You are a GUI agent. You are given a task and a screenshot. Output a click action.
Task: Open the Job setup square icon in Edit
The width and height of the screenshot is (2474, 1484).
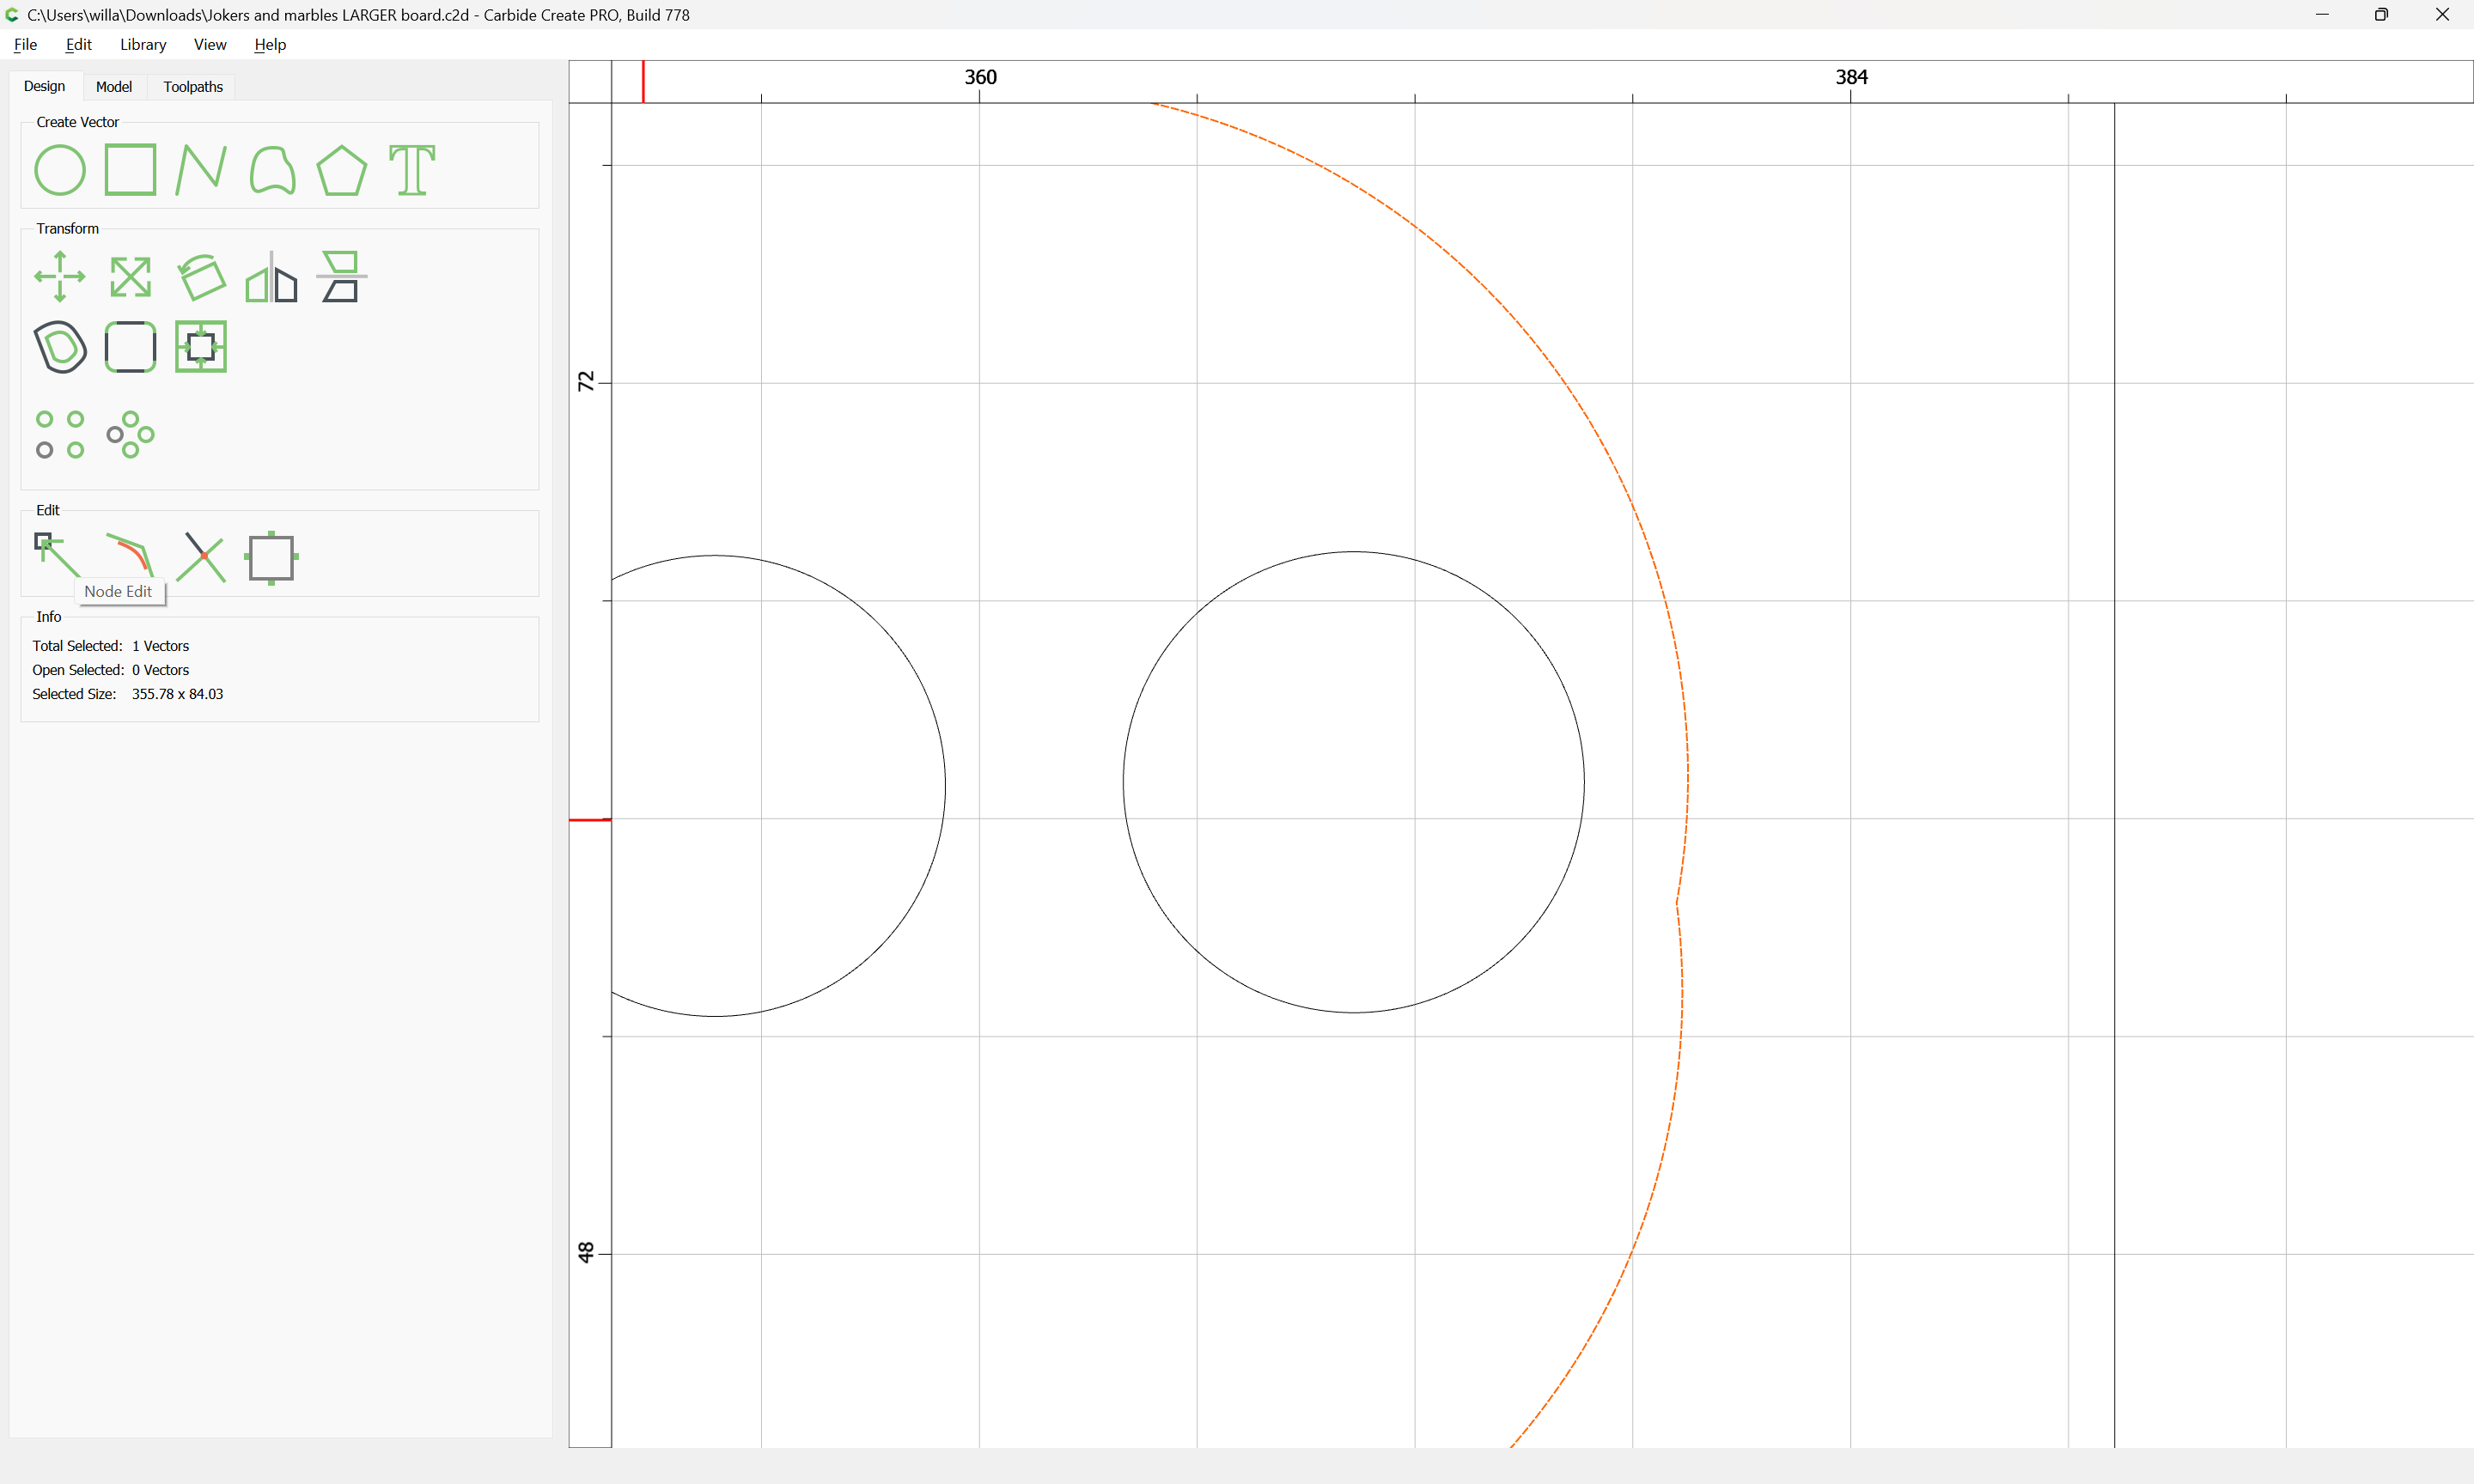(x=271, y=558)
